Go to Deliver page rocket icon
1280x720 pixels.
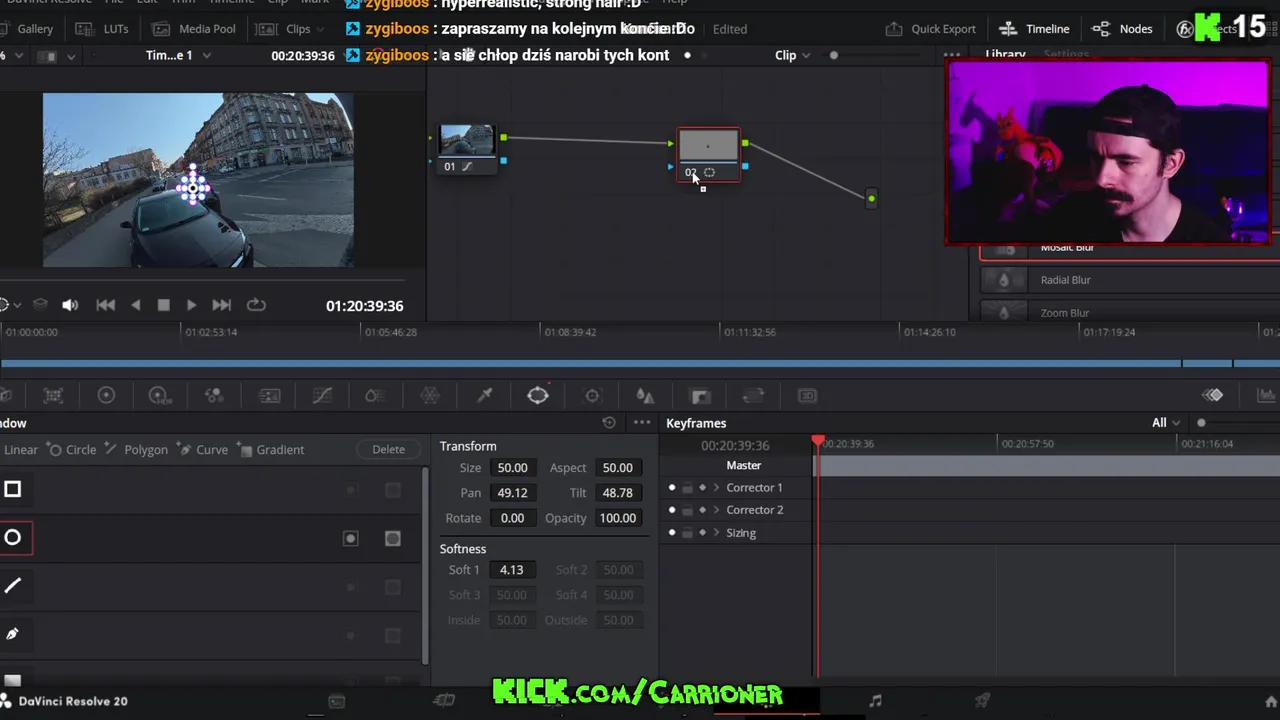point(982,701)
